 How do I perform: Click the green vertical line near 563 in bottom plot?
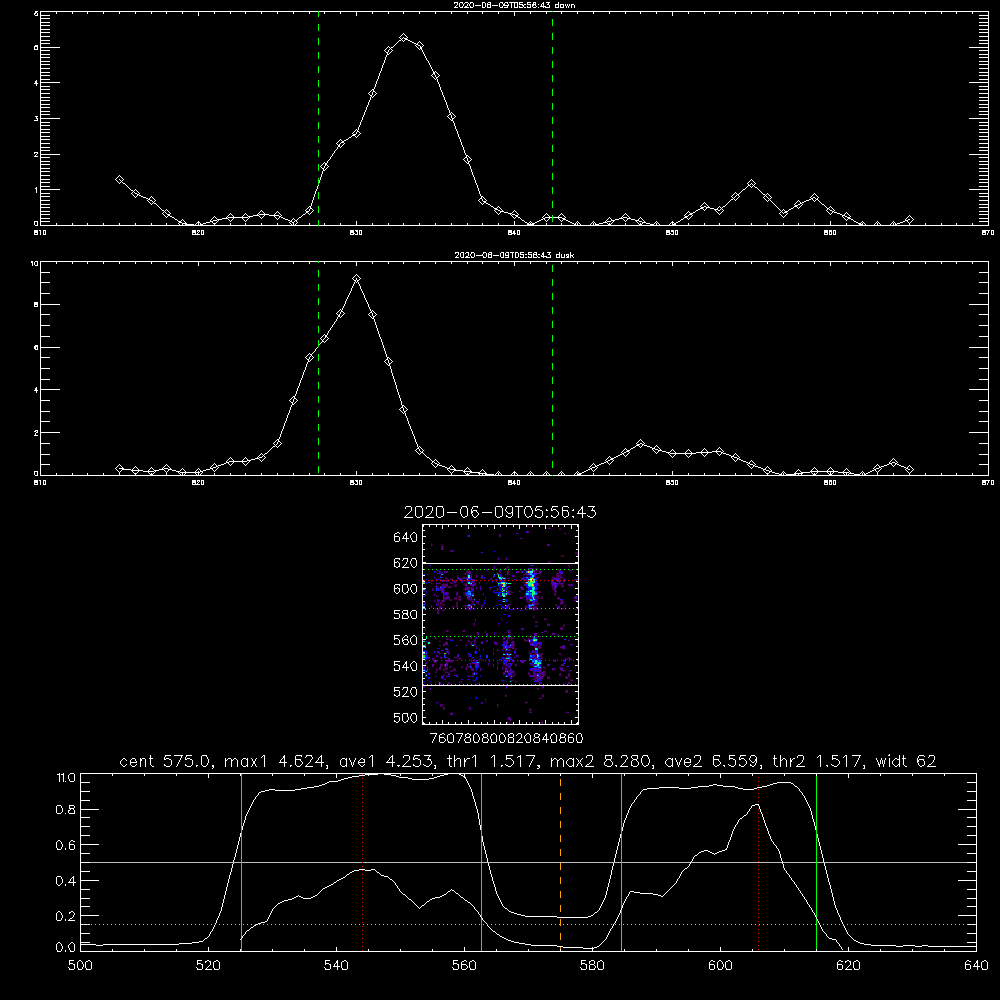(x=482, y=861)
